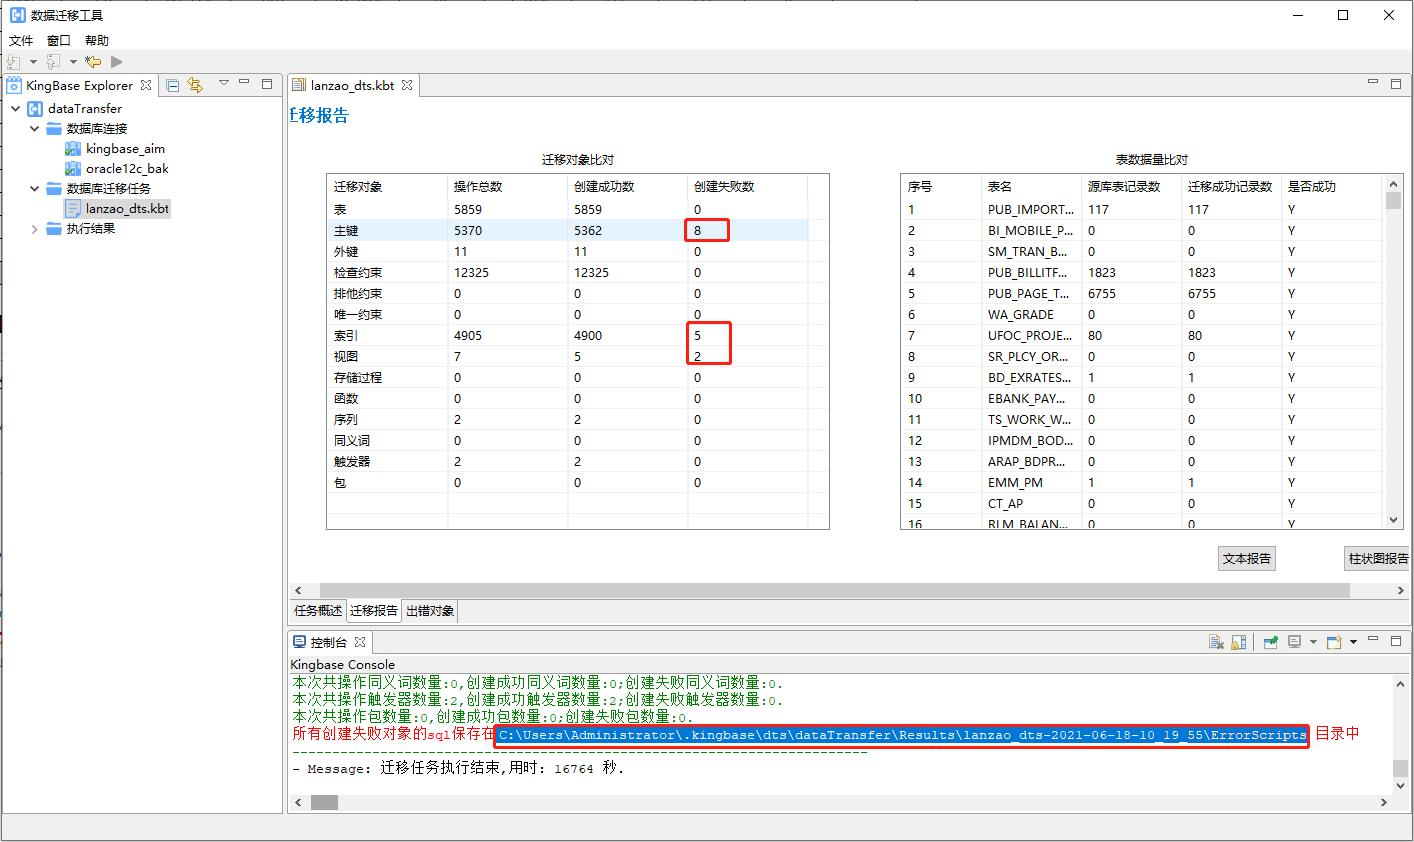The width and height of the screenshot is (1414, 842).
Task: Click data table vertical scrollbar down arrow
Action: (x=1394, y=520)
